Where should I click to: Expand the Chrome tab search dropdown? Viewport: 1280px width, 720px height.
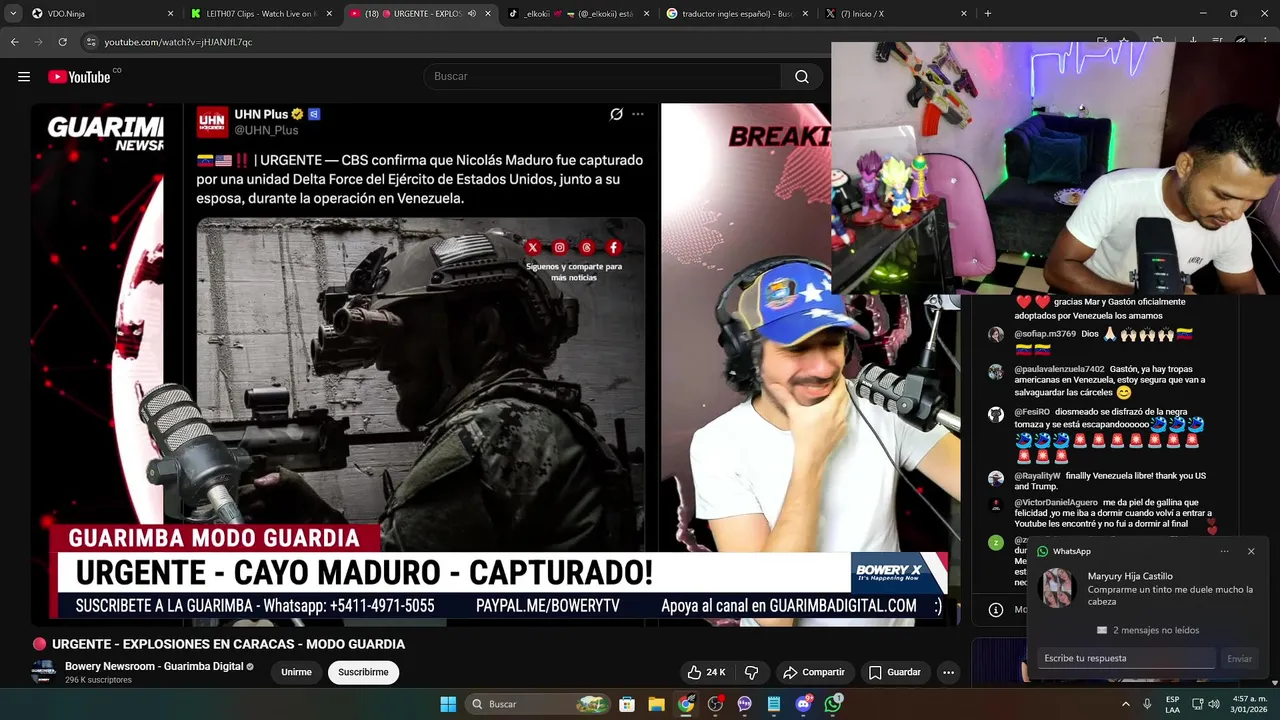[13, 14]
